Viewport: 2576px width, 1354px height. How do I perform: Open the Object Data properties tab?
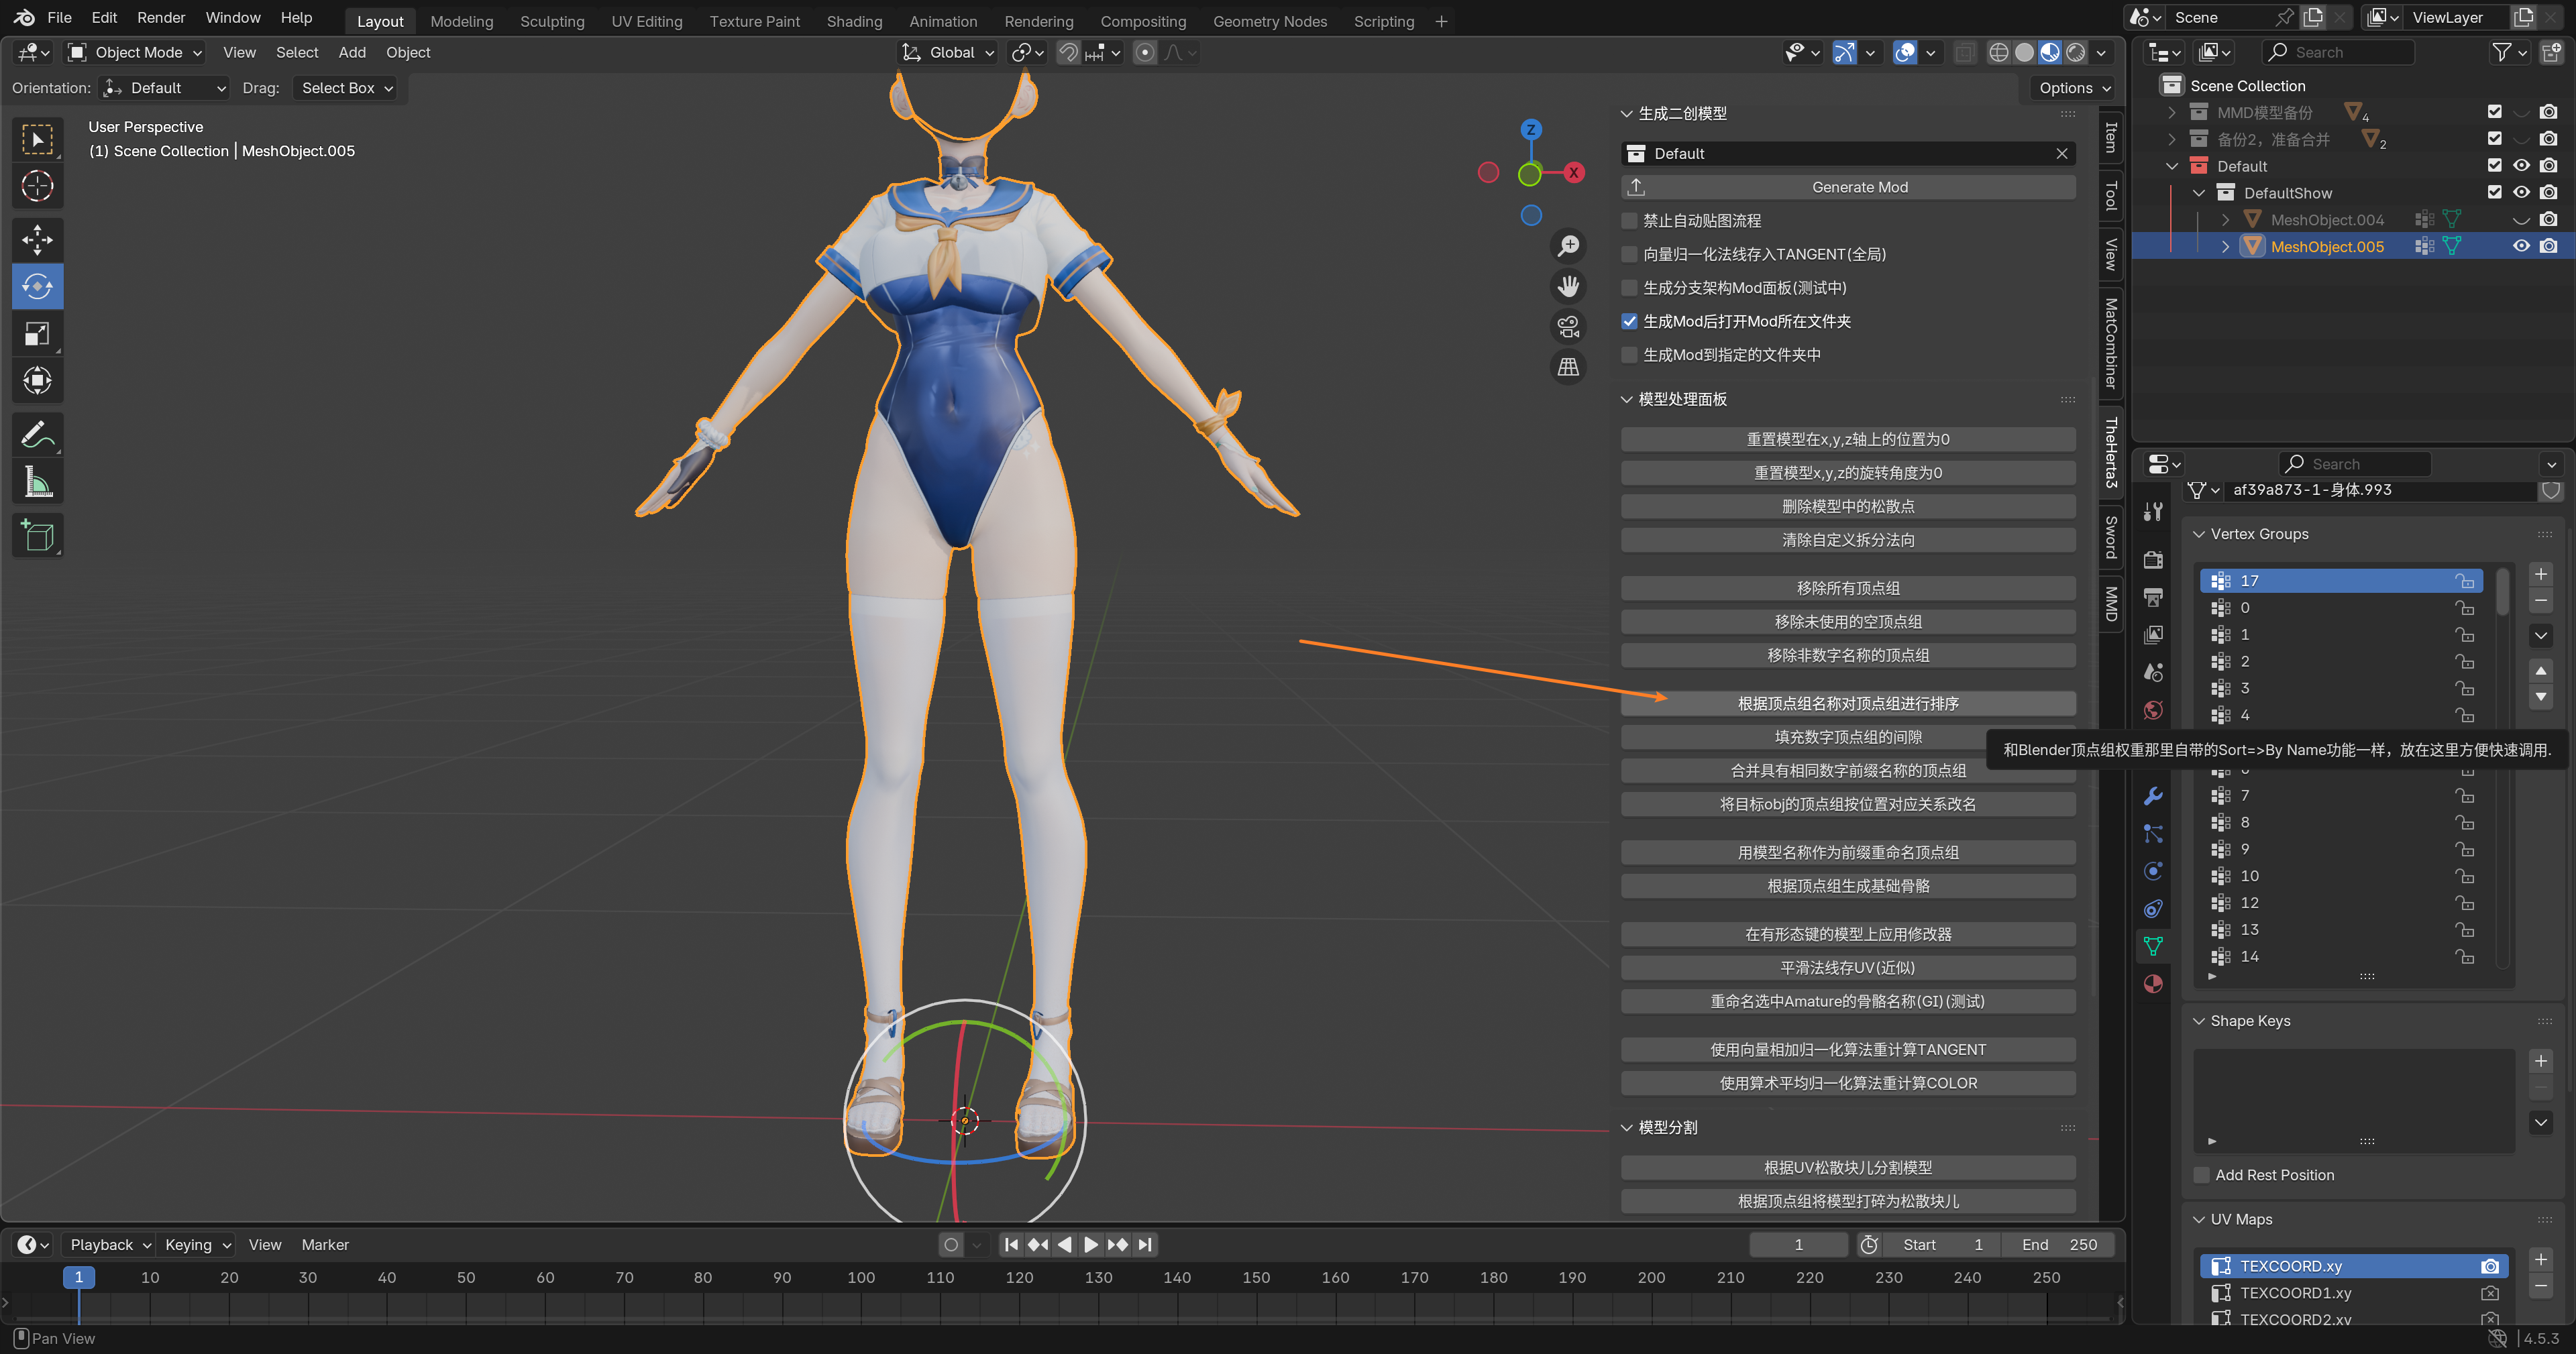point(2153,946)
